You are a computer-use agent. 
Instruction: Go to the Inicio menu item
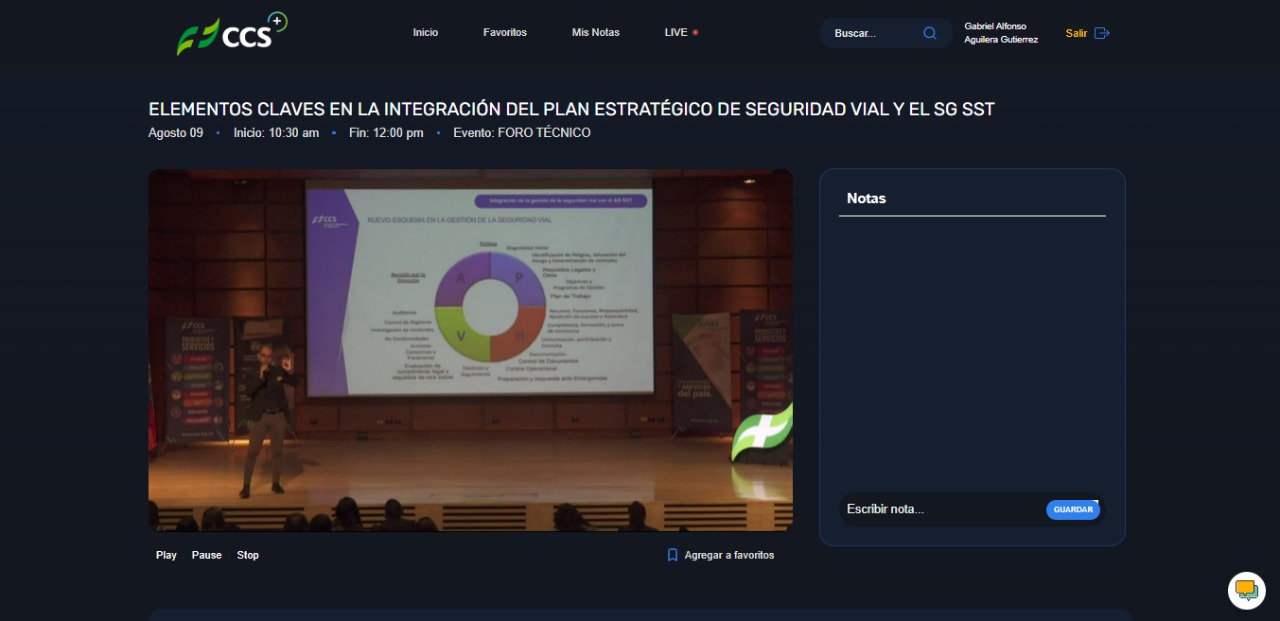click(x=425, y=33)
